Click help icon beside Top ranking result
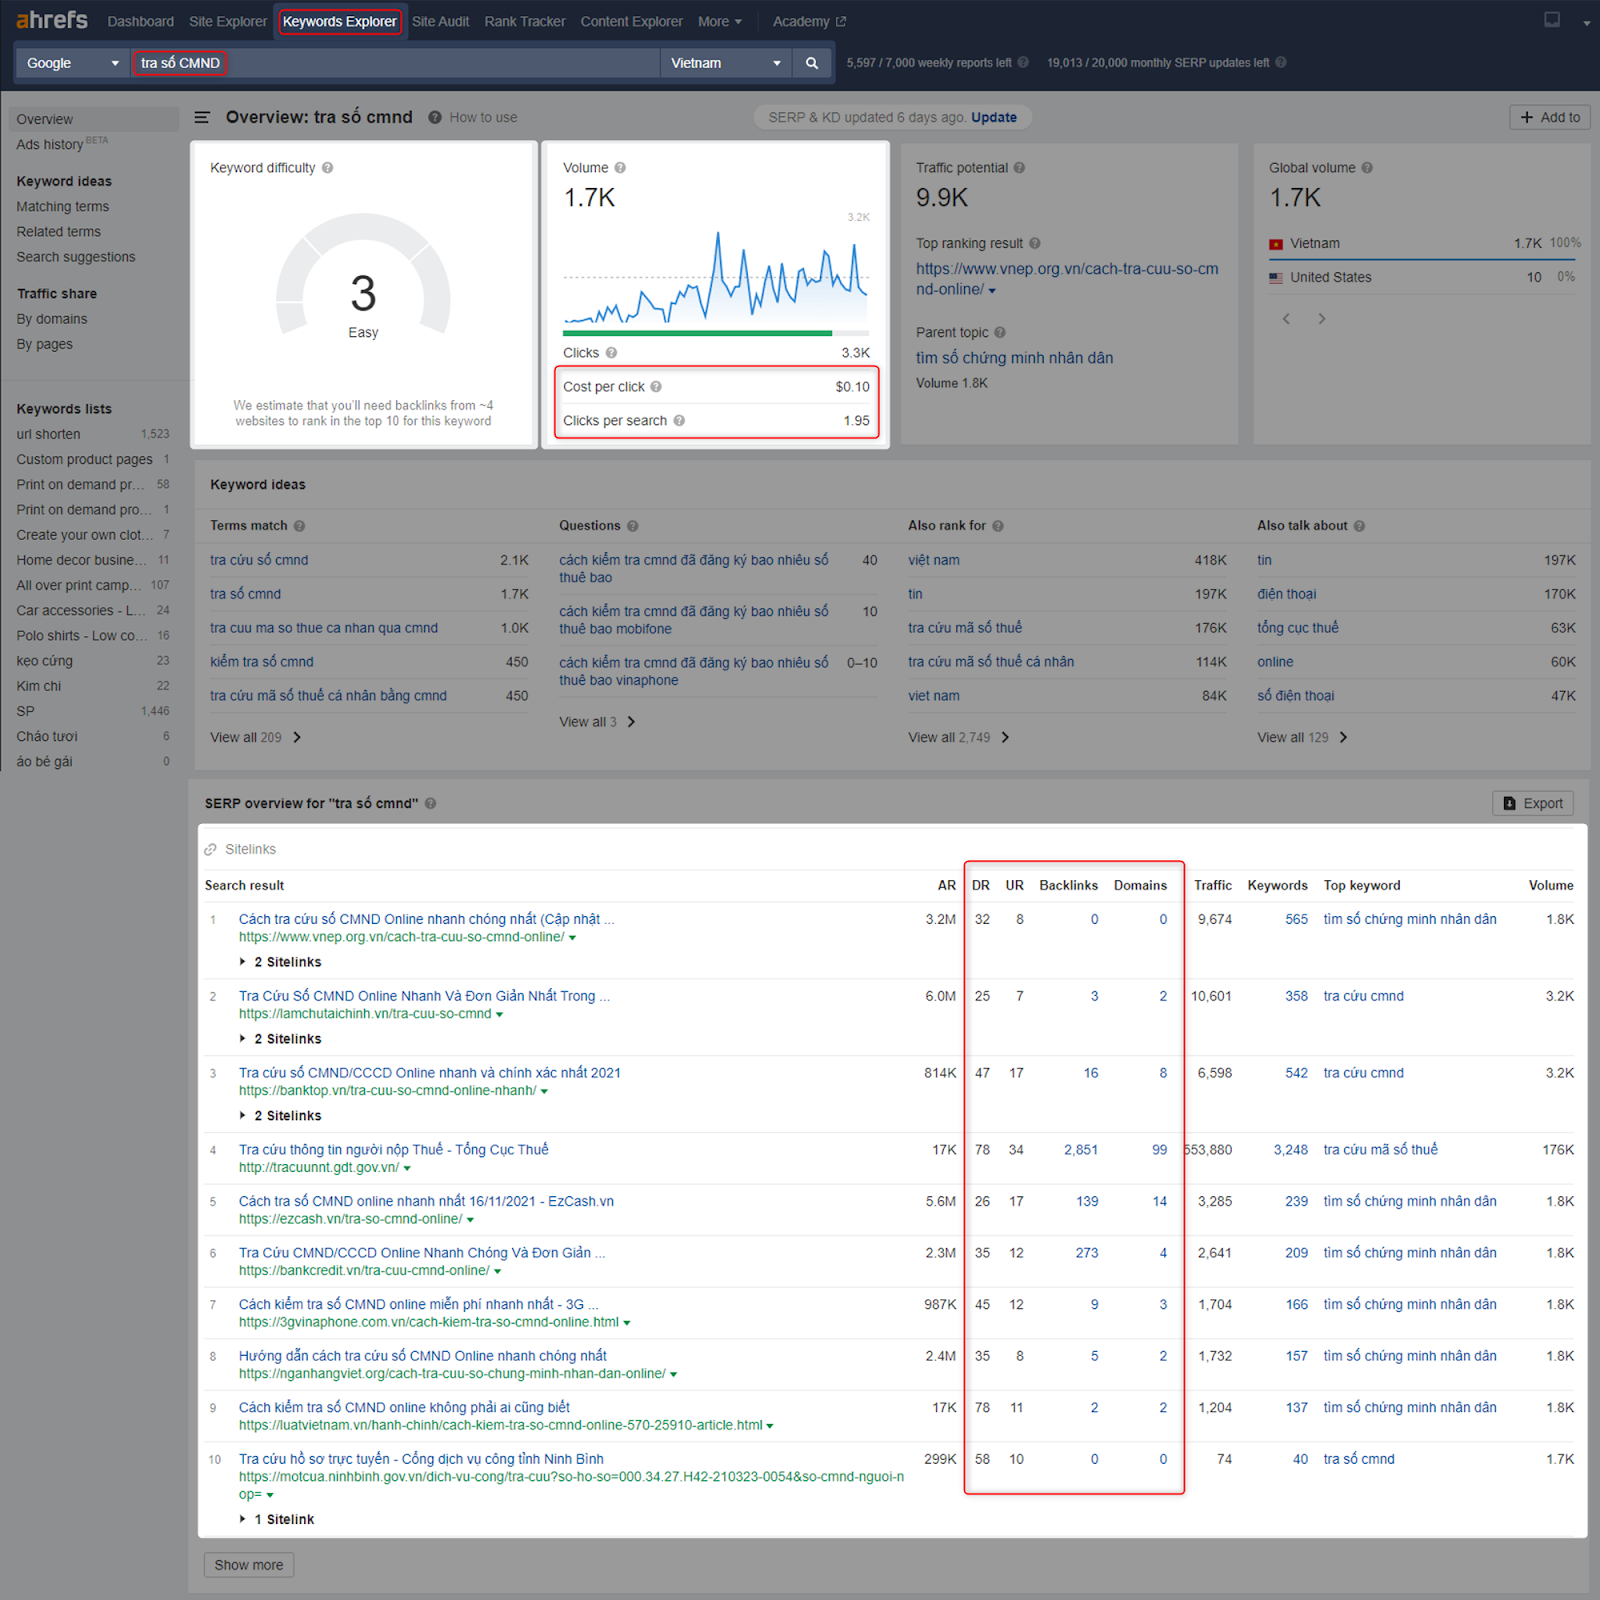This screenshot has width=1600, height=1600. [1035, 243]
